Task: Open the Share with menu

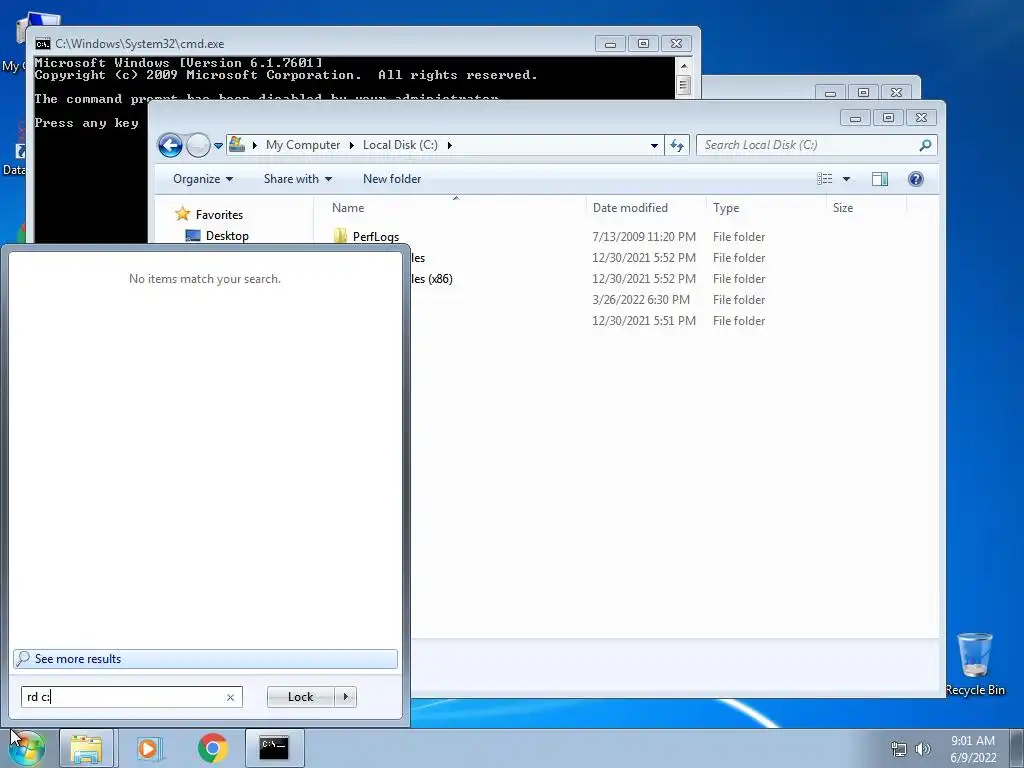Action: tap(298, 179)
